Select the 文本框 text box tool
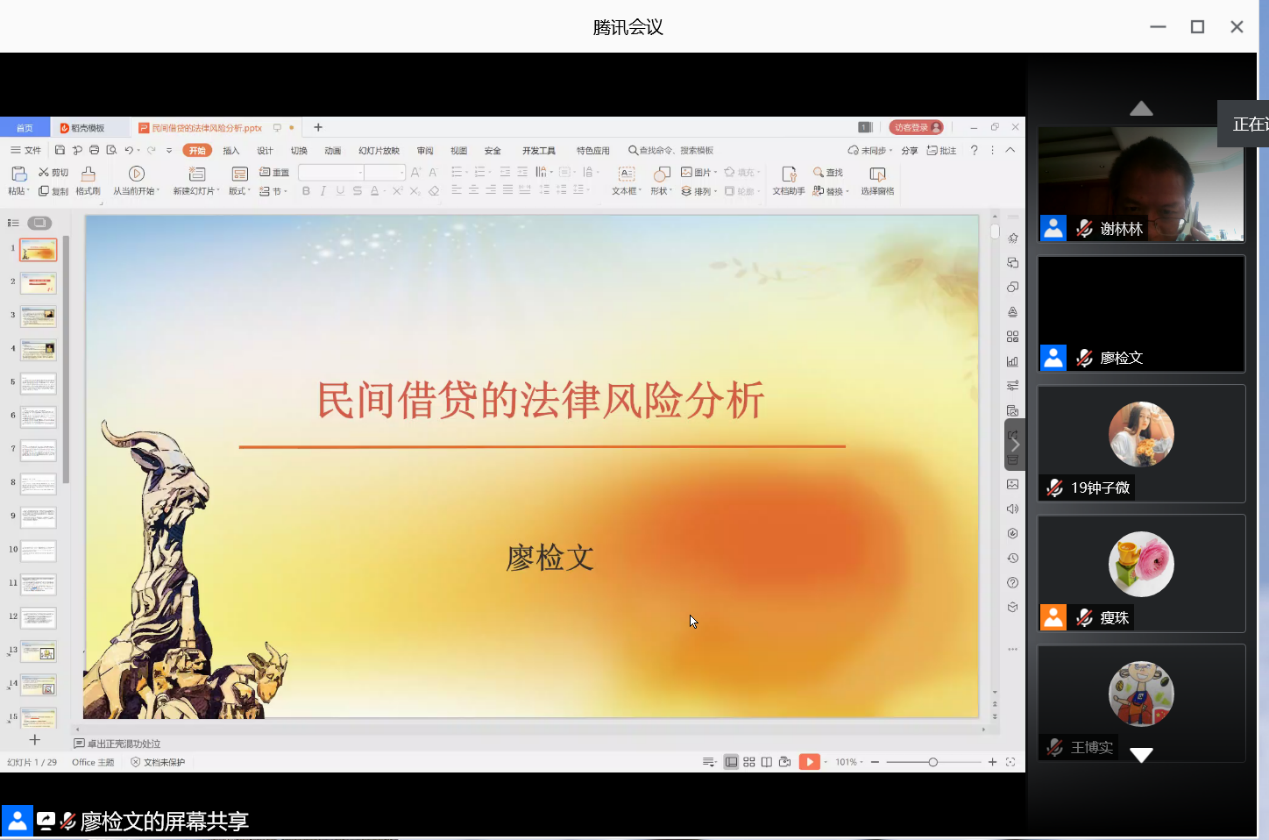This screenshot has width=1269, height=840. point(626,174)
